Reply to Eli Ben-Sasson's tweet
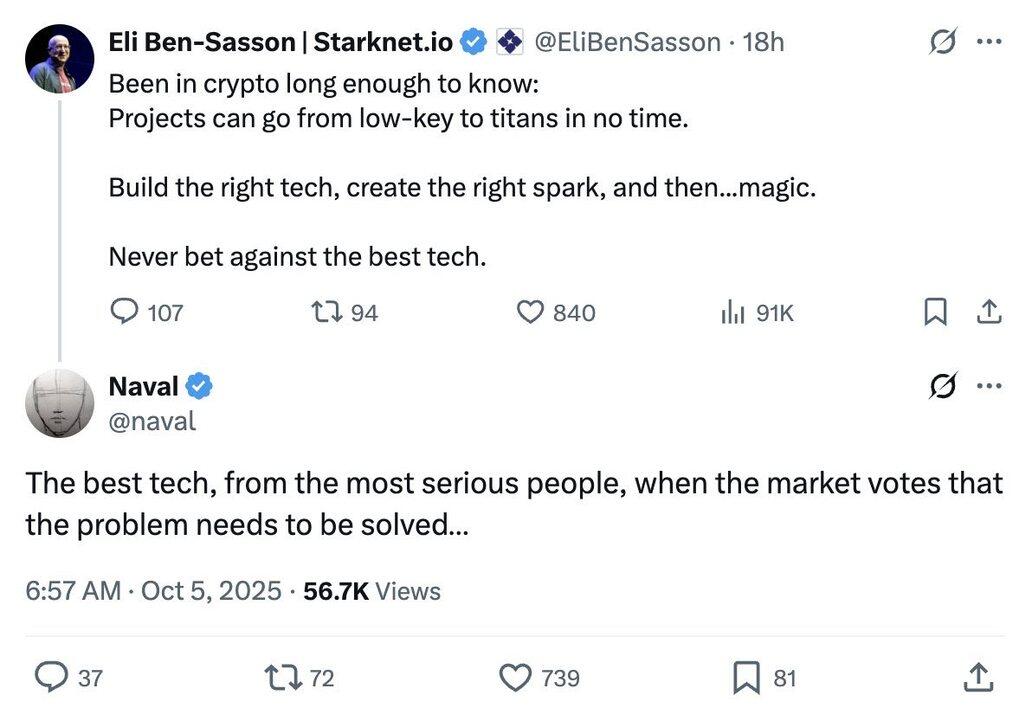This screenshot has height=708, width=1032. point(124,313)
